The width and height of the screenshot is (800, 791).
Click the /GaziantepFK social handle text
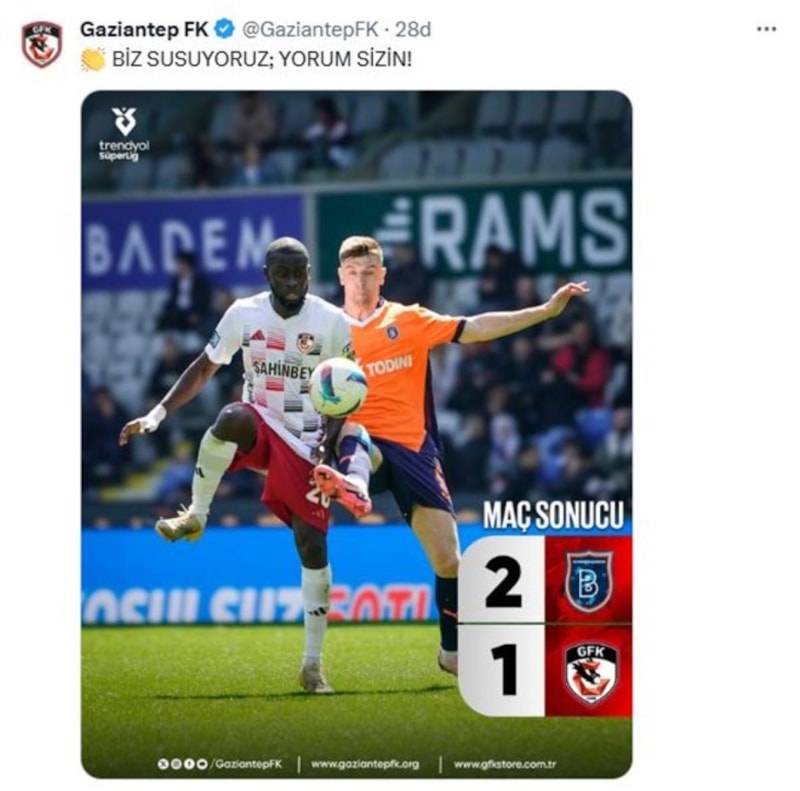pyautogui.click(x=246, y=763)
